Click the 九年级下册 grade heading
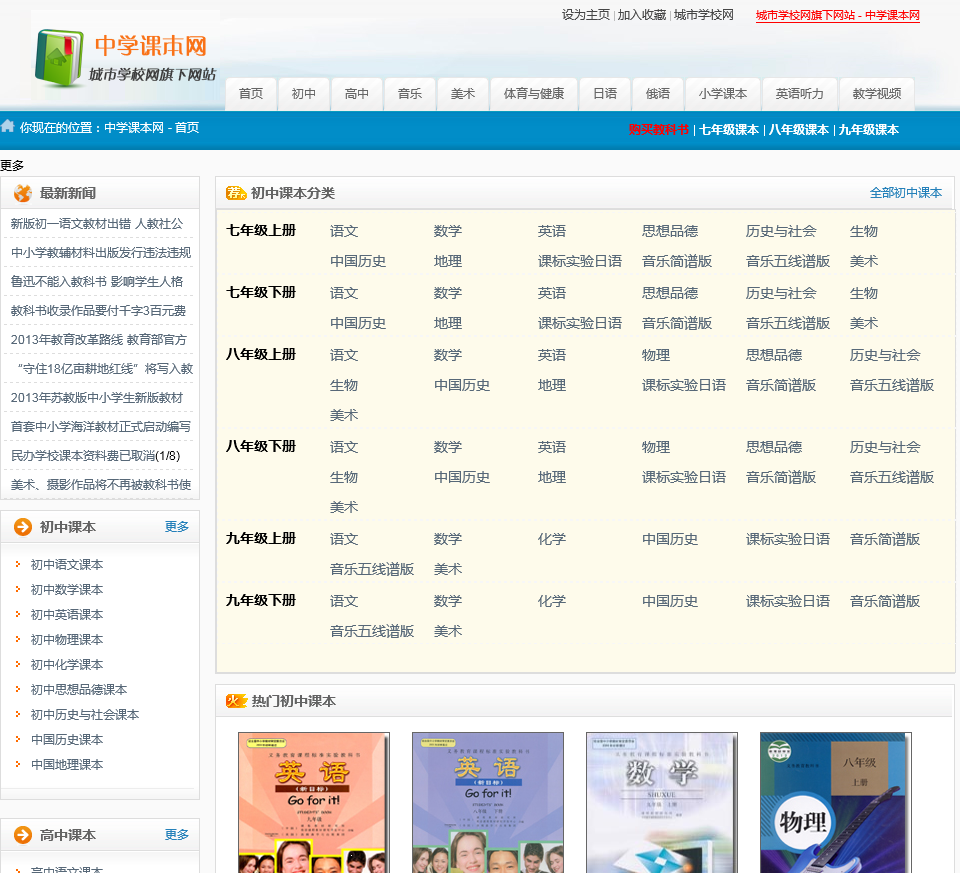Screen dimensions: 960x873 [x=261, y=601]
